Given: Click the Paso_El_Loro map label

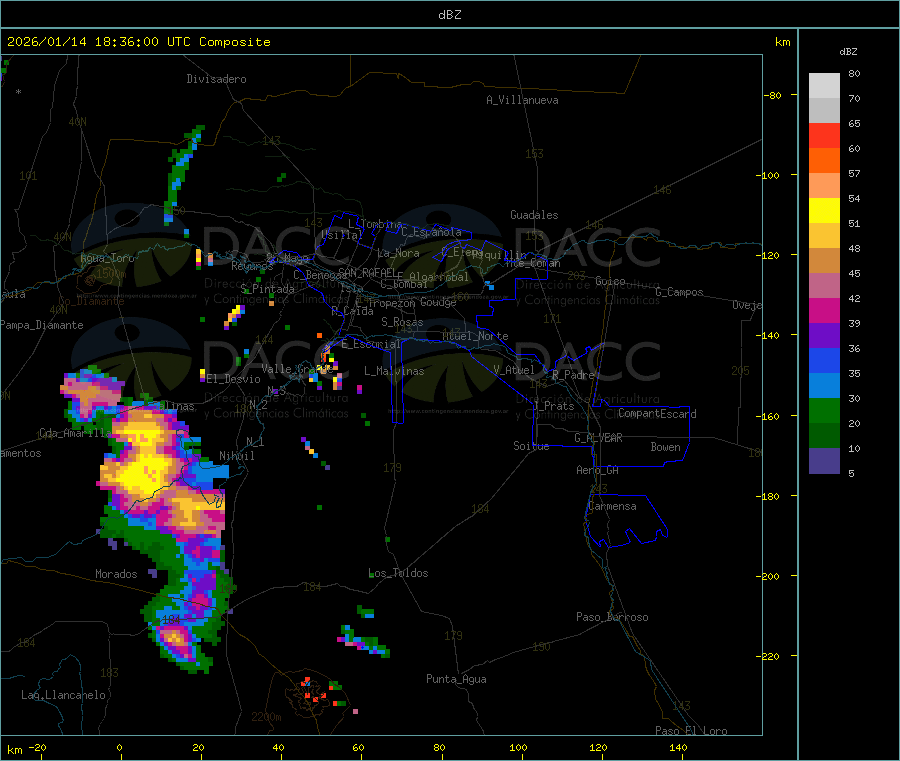Looking at the screenshot, I should coord(691,731).
